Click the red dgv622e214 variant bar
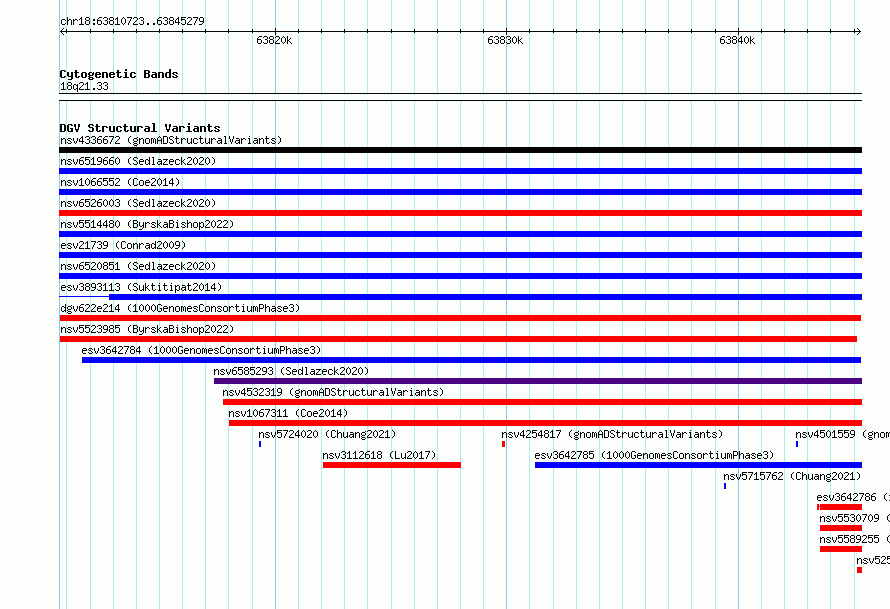The height and width of the screenshot is (609, 890). click(460, 318)
